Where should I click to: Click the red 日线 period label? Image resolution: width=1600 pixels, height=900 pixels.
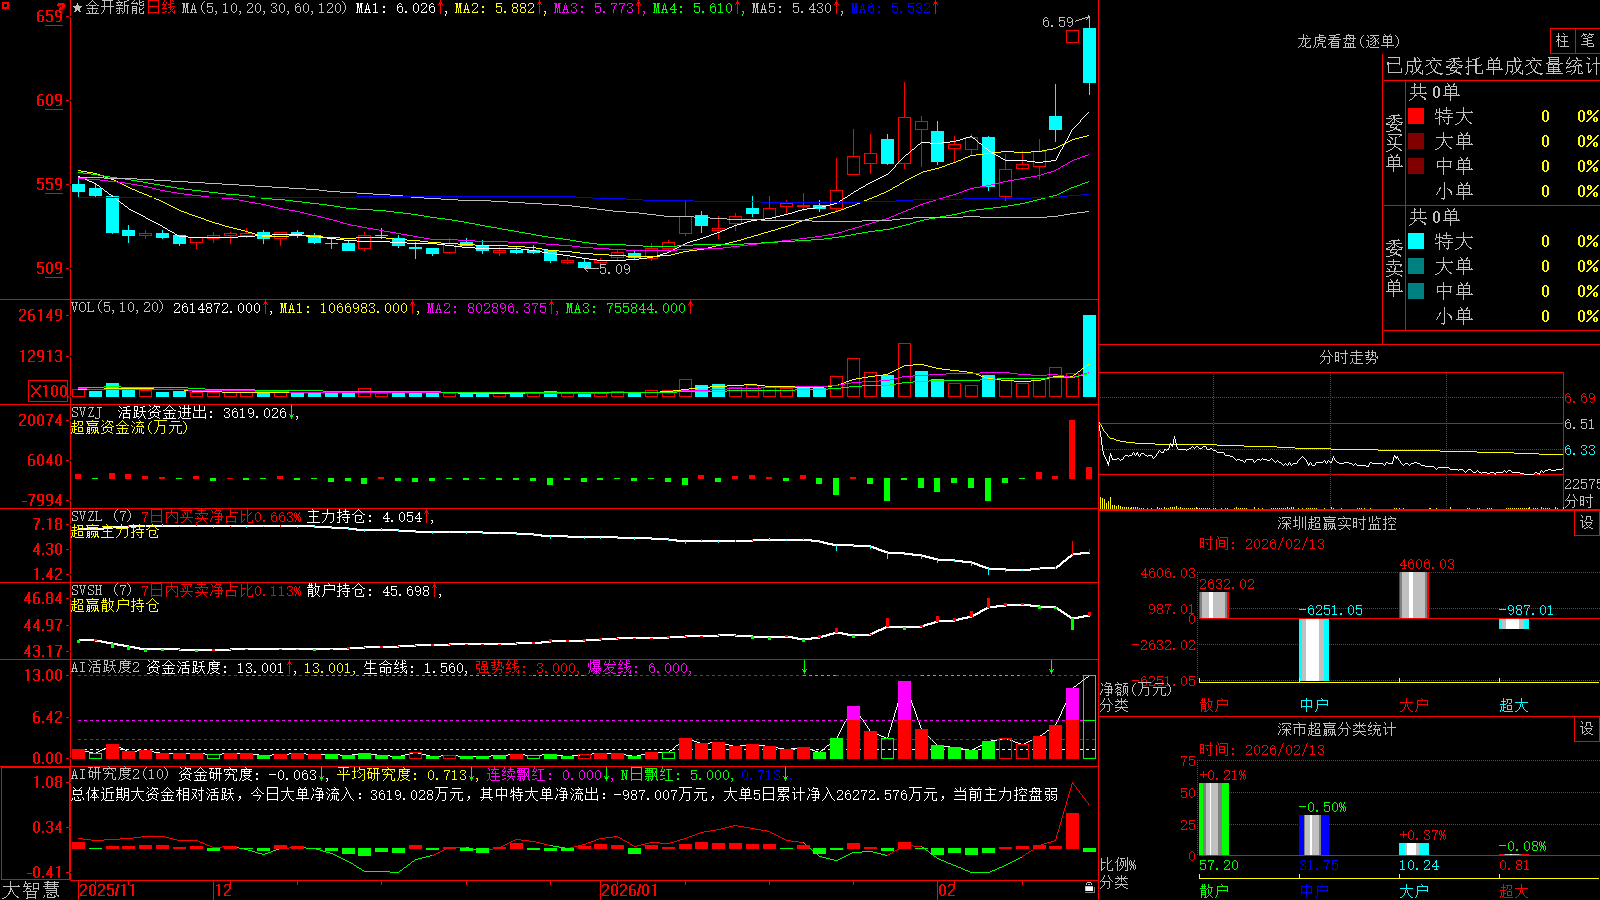(161, 8)
